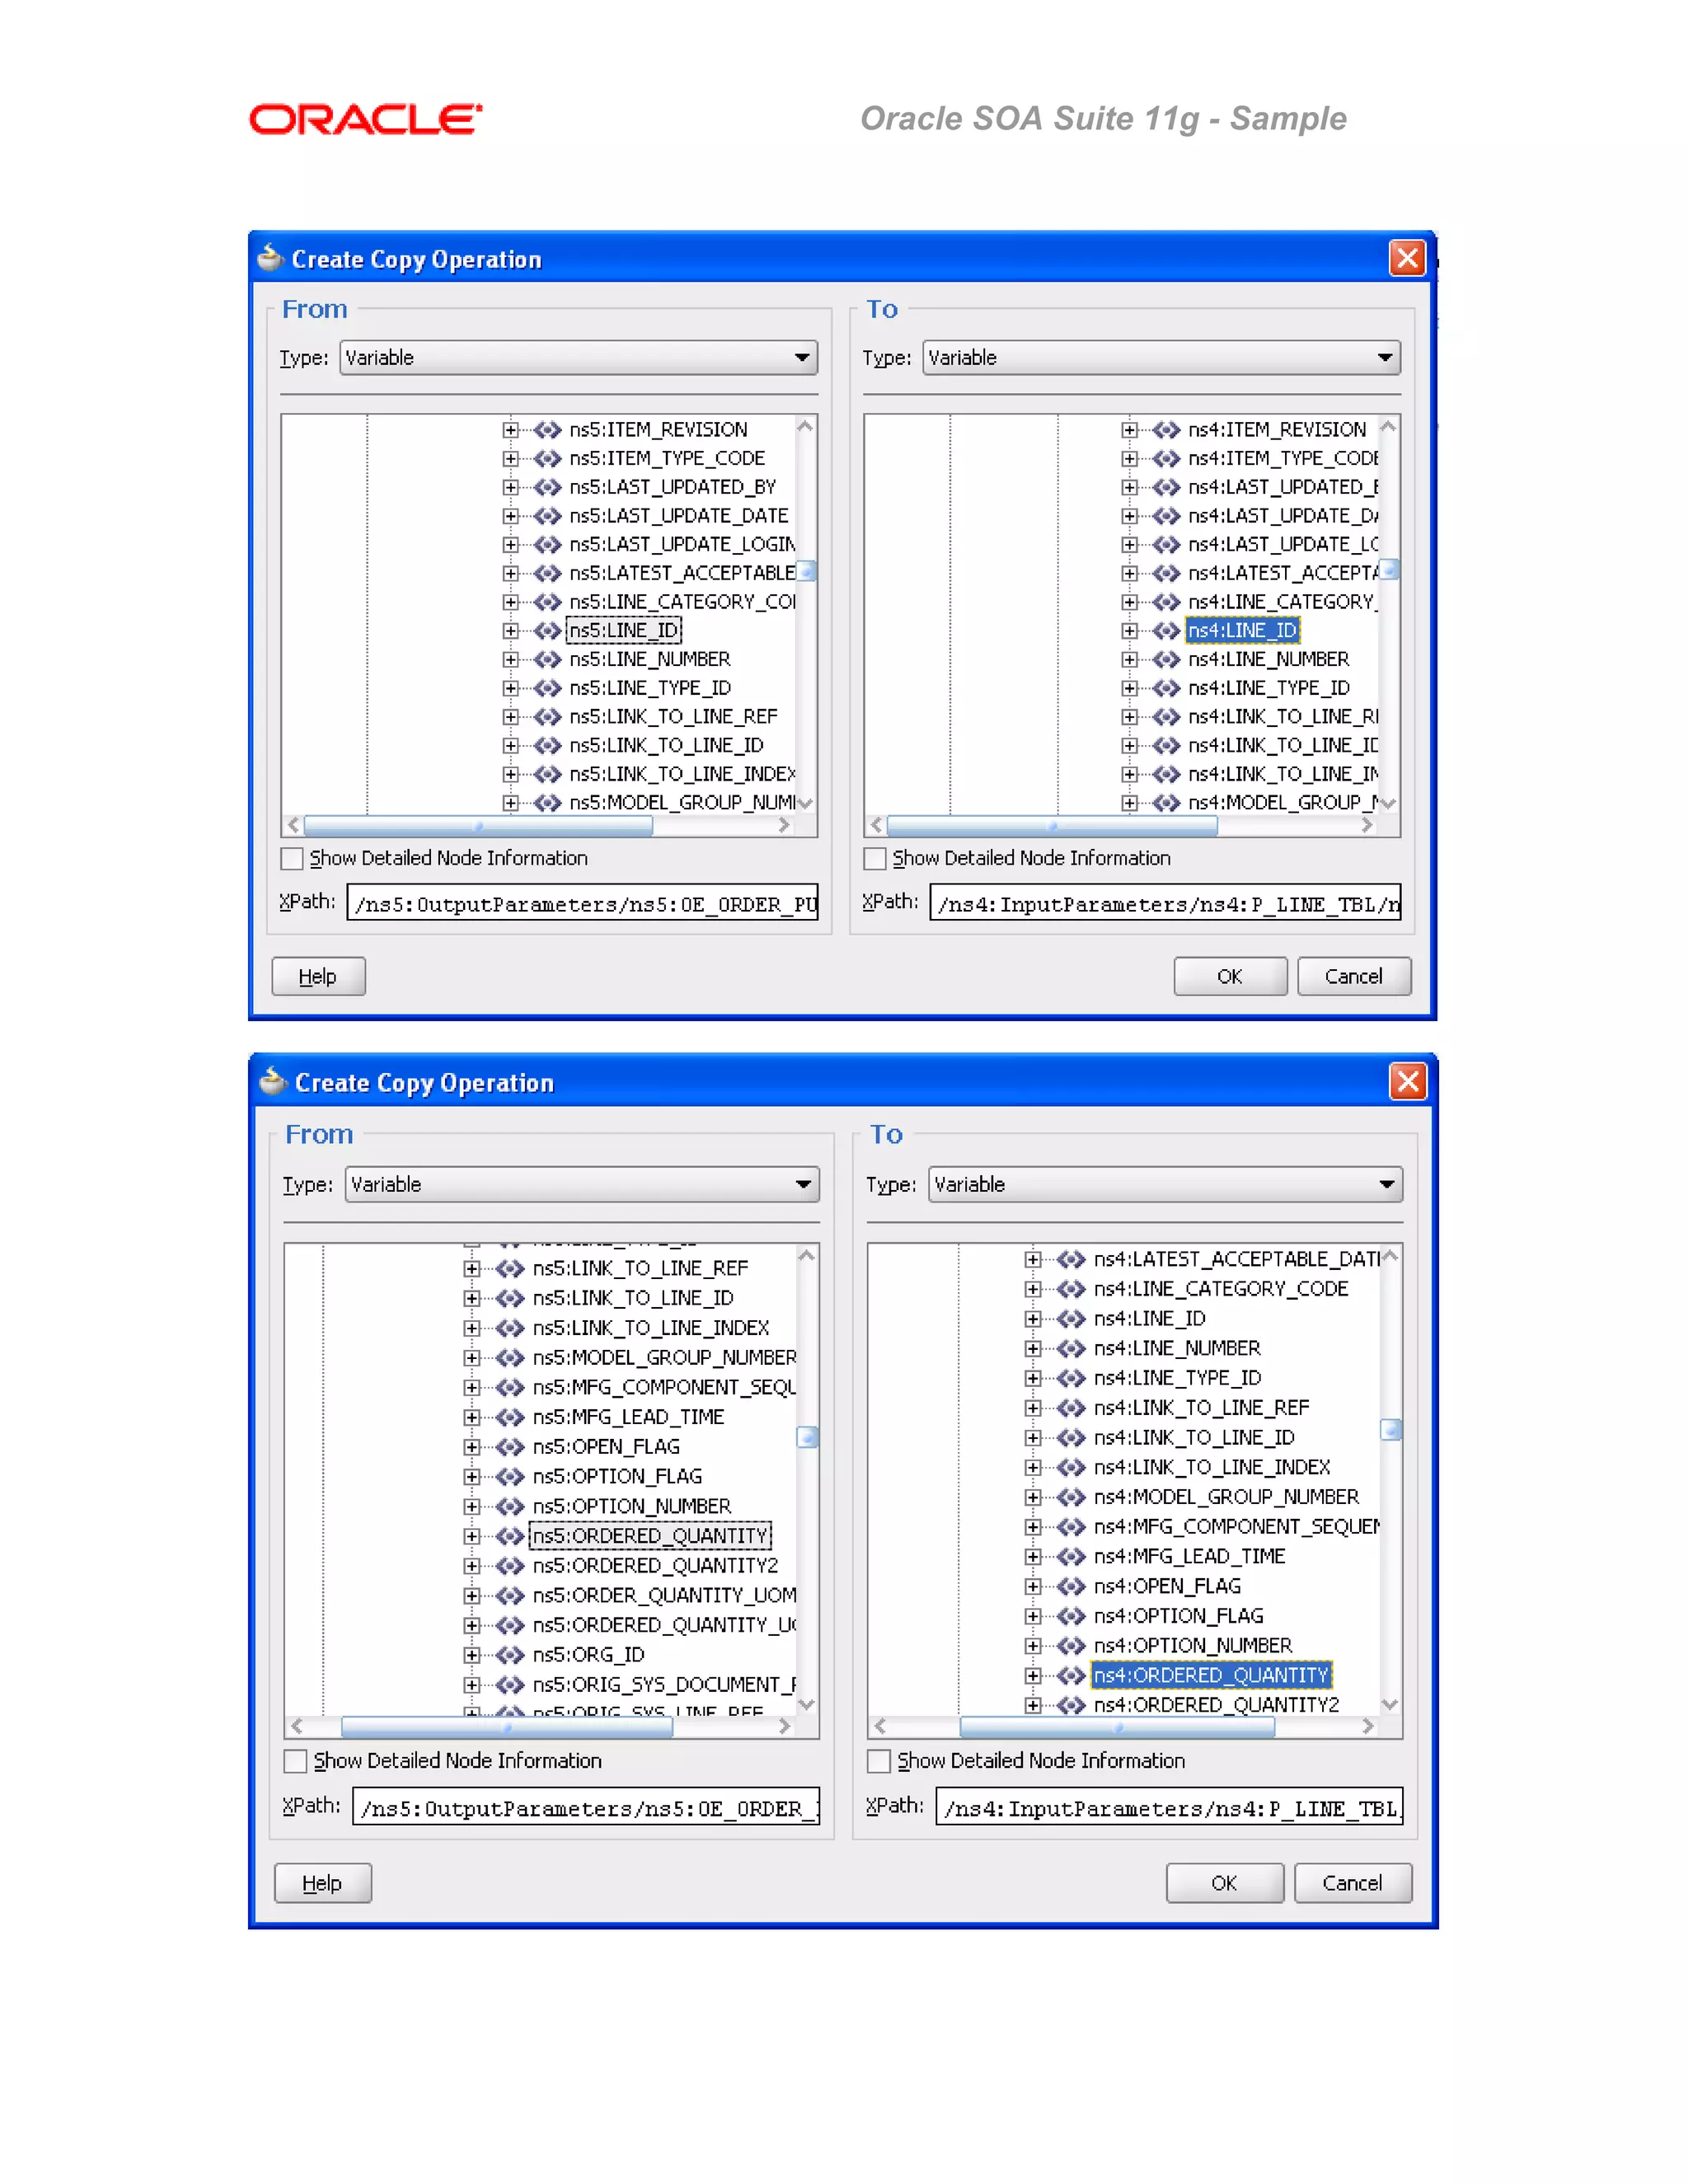The width and height of the screenshot is (1688, 2184).
Task: Click OK button in bottom dialog
Action: click(1225, 1884)
